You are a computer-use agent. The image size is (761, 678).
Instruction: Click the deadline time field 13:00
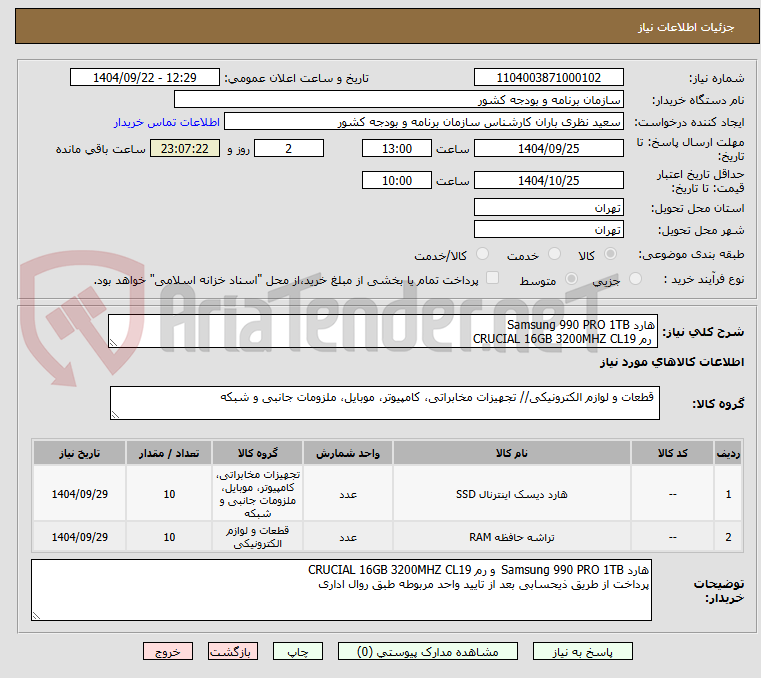tap(397, 148)
